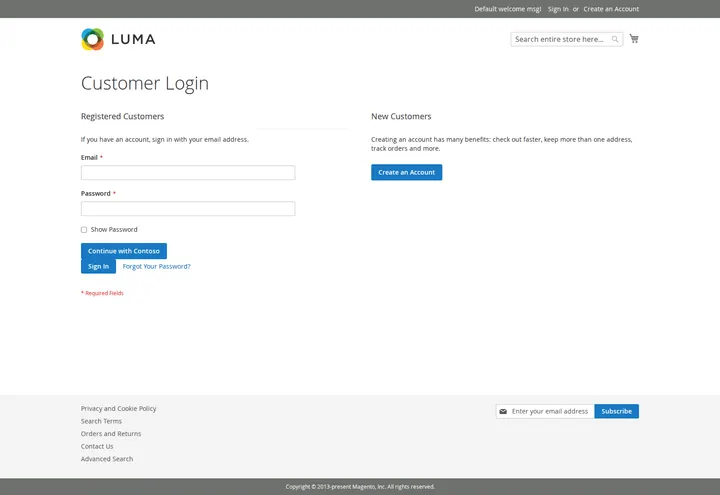Open Create an Account header link

(x=611, y=9)
